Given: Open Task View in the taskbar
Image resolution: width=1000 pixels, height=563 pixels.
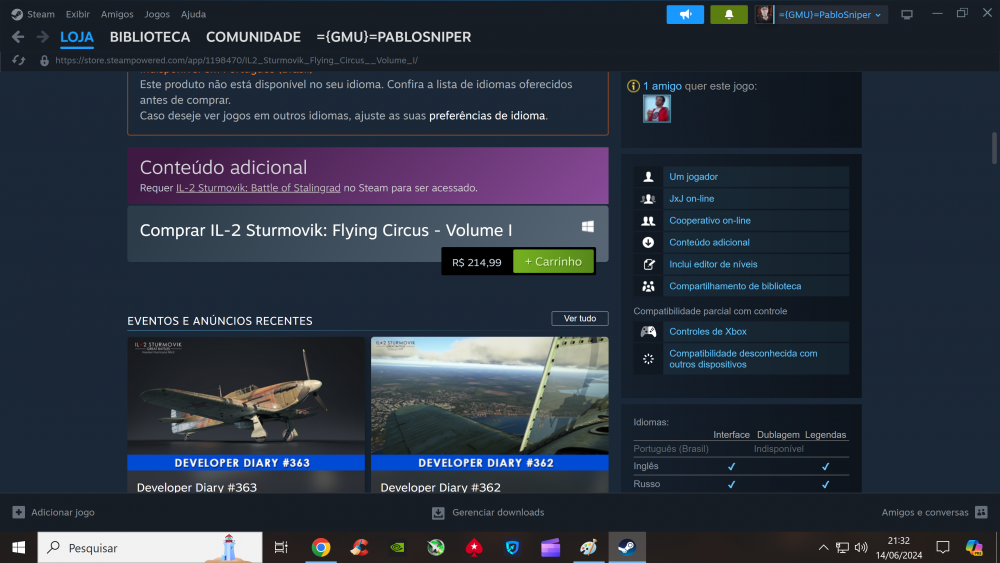Looking at the screenshot, I should tap(281, 547).
